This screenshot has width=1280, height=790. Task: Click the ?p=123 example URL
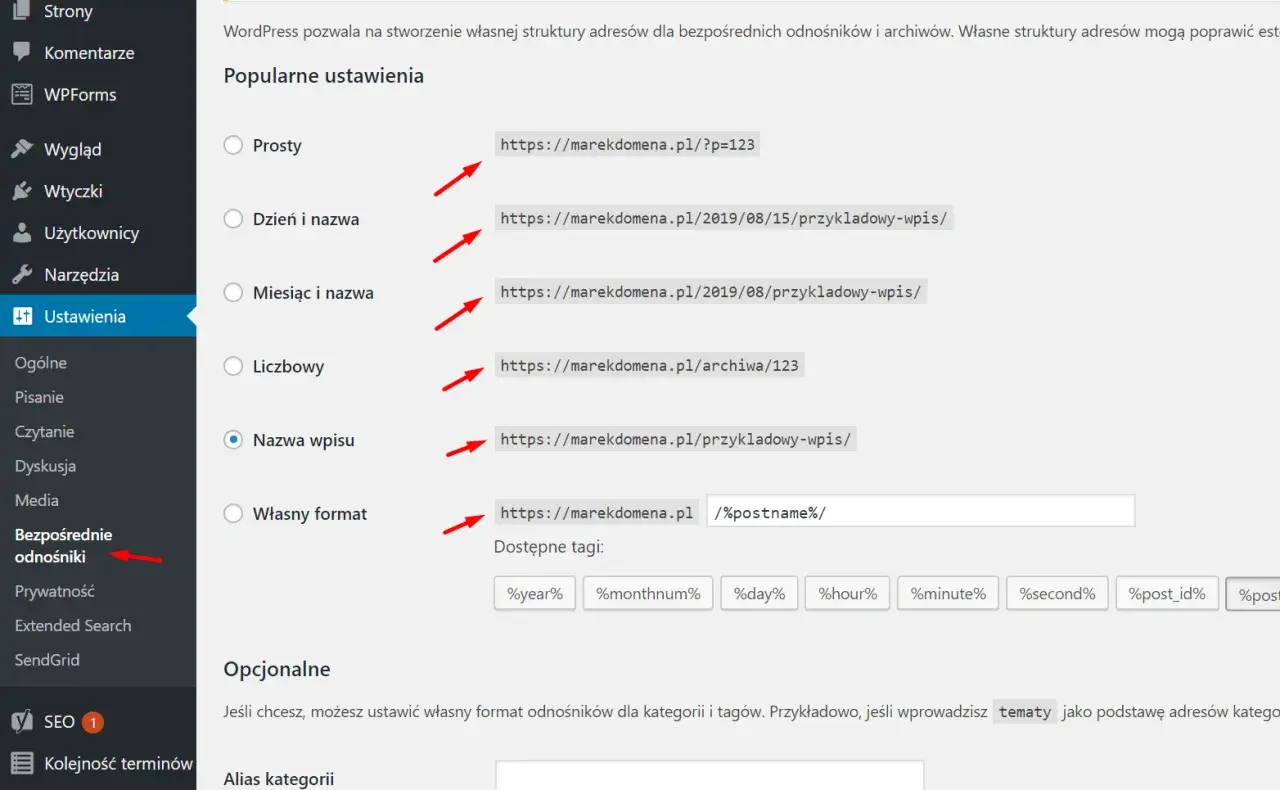tap(628, 145)
